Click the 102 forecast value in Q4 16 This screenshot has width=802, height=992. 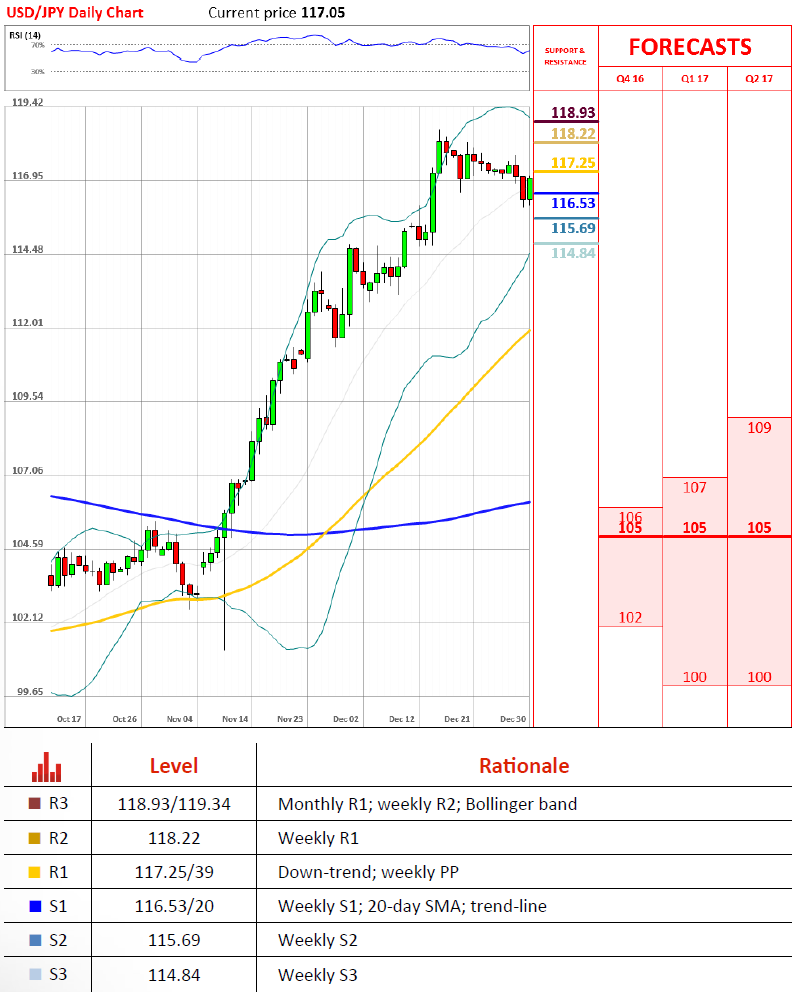[x=630, y=617]
